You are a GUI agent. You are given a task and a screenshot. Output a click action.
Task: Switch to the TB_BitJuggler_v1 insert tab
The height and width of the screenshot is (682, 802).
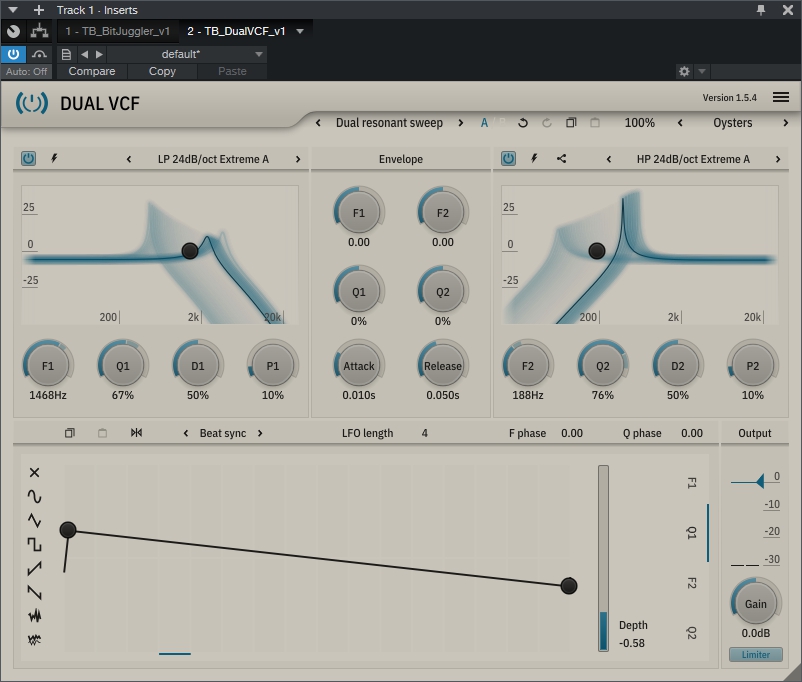[x=118, y=31]
